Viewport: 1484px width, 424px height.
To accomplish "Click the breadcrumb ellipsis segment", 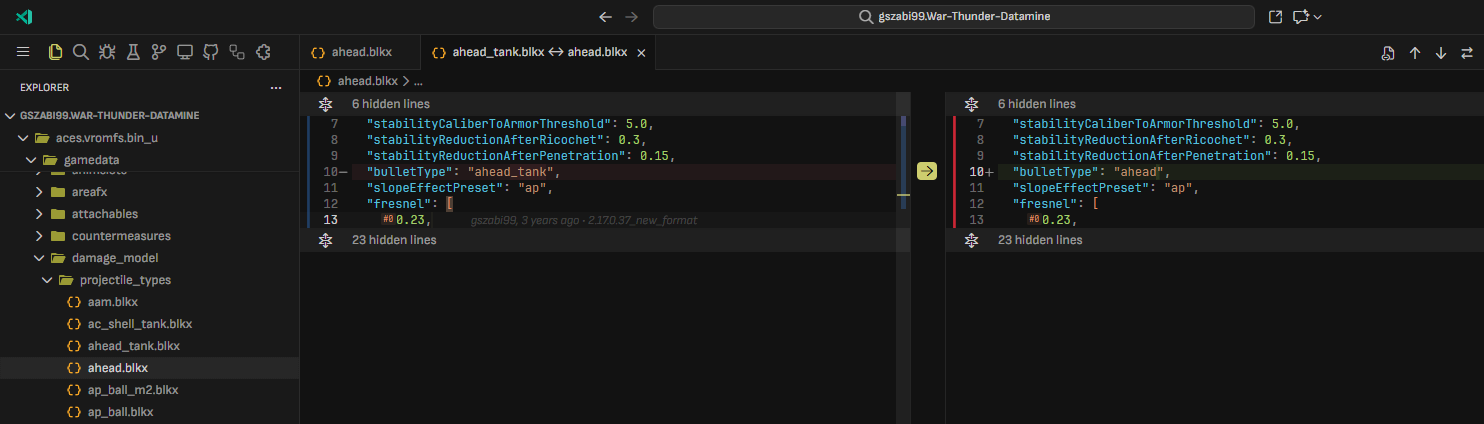I will (x=418, y=81).
